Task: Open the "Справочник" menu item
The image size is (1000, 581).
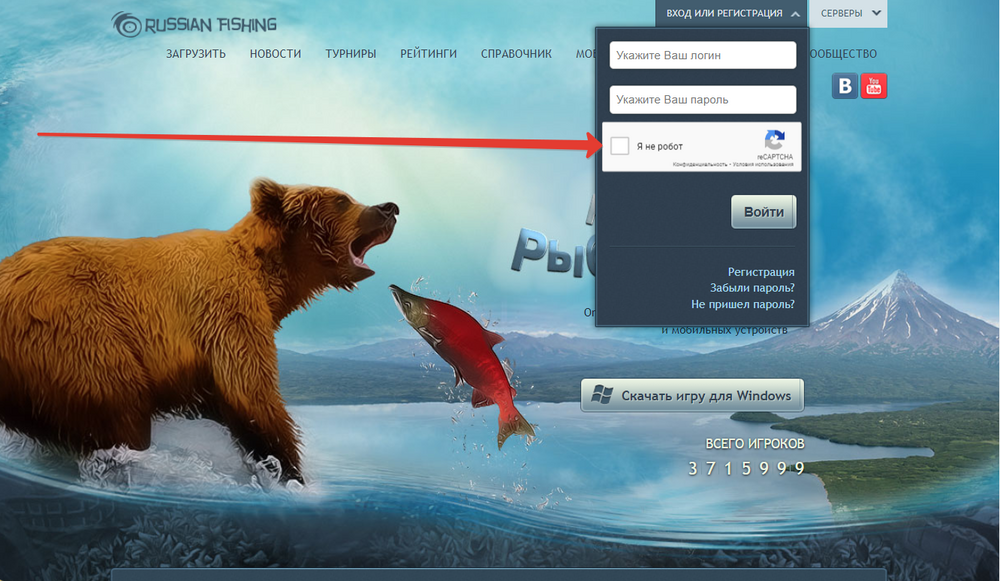Action: click(516, 54)
